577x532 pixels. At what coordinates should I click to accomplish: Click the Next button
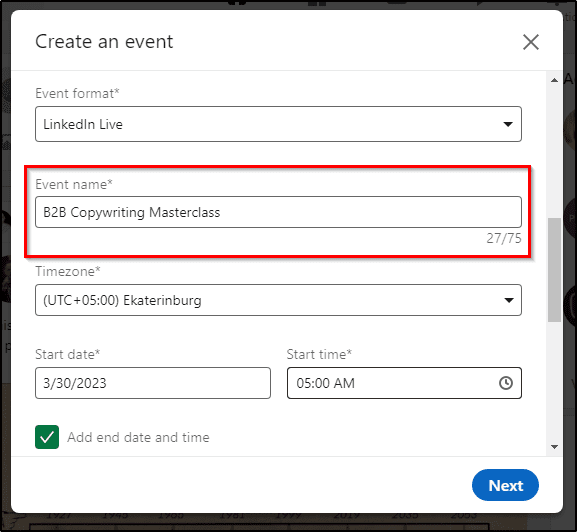[505, 485]
